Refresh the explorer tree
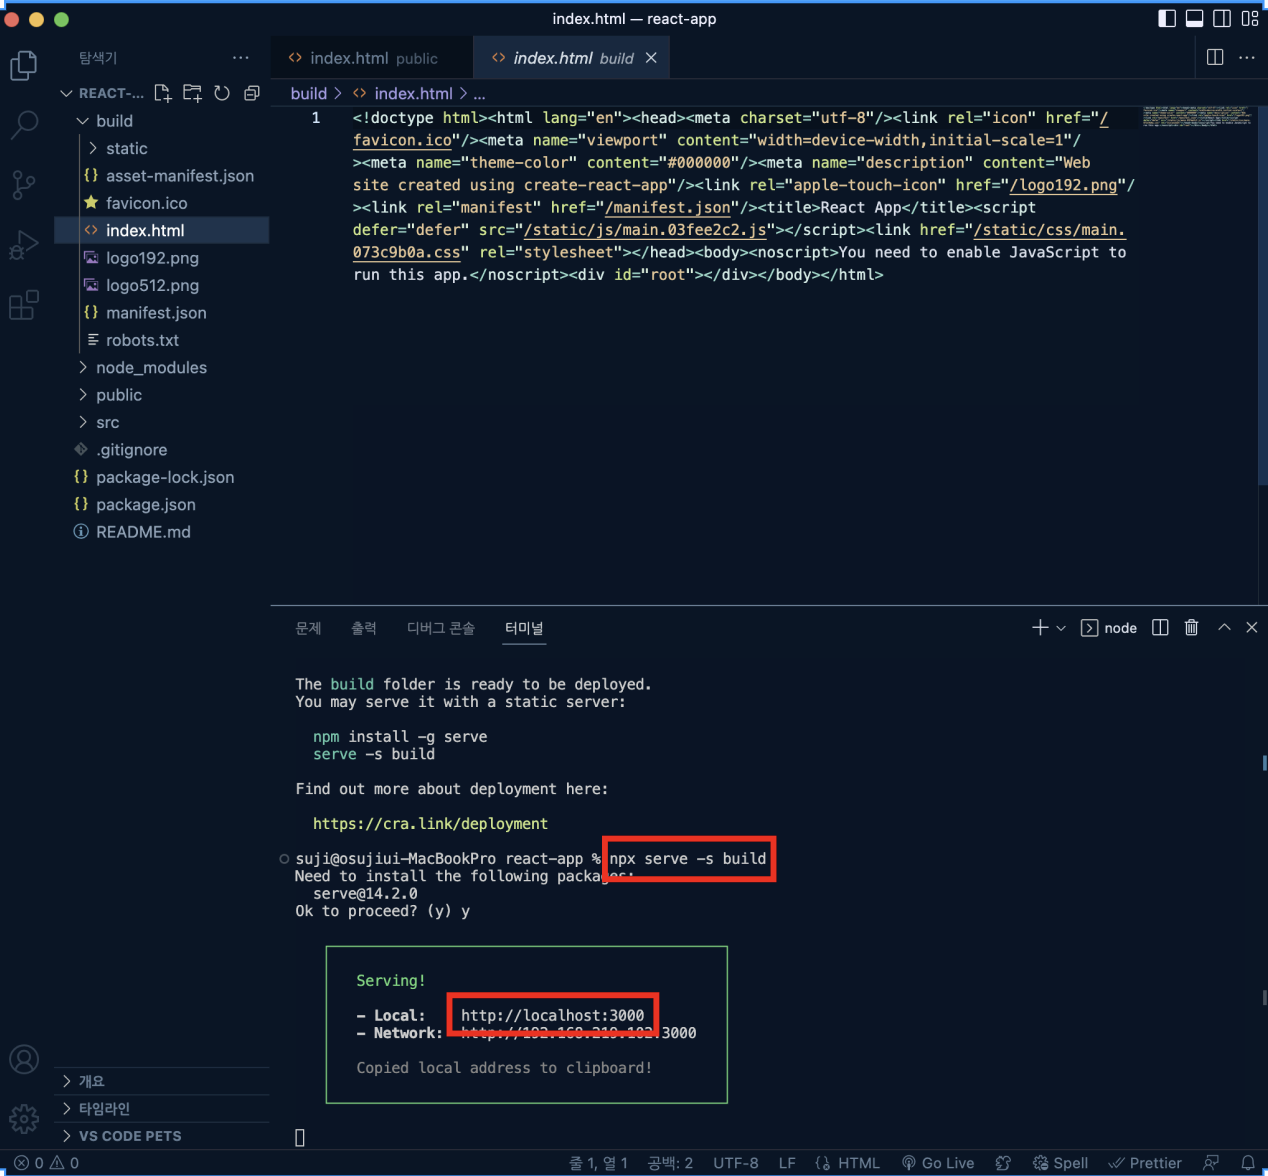Screen dimensions: 1268x1176 [x=222, y=93]
